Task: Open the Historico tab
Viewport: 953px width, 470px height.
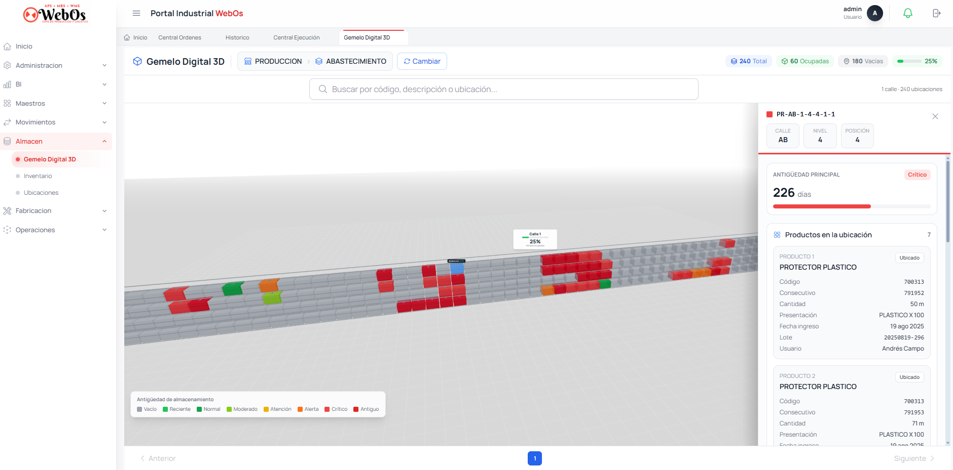Action: pos(237,37)
